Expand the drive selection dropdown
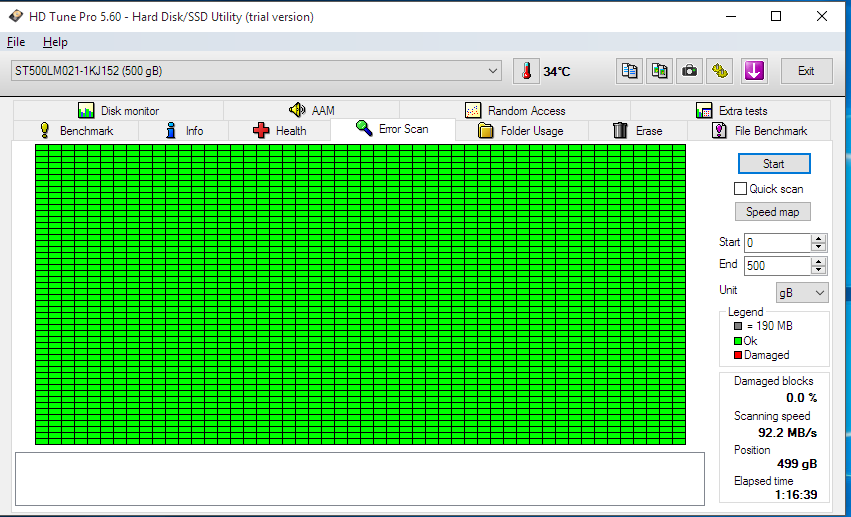 click(492, 71)
